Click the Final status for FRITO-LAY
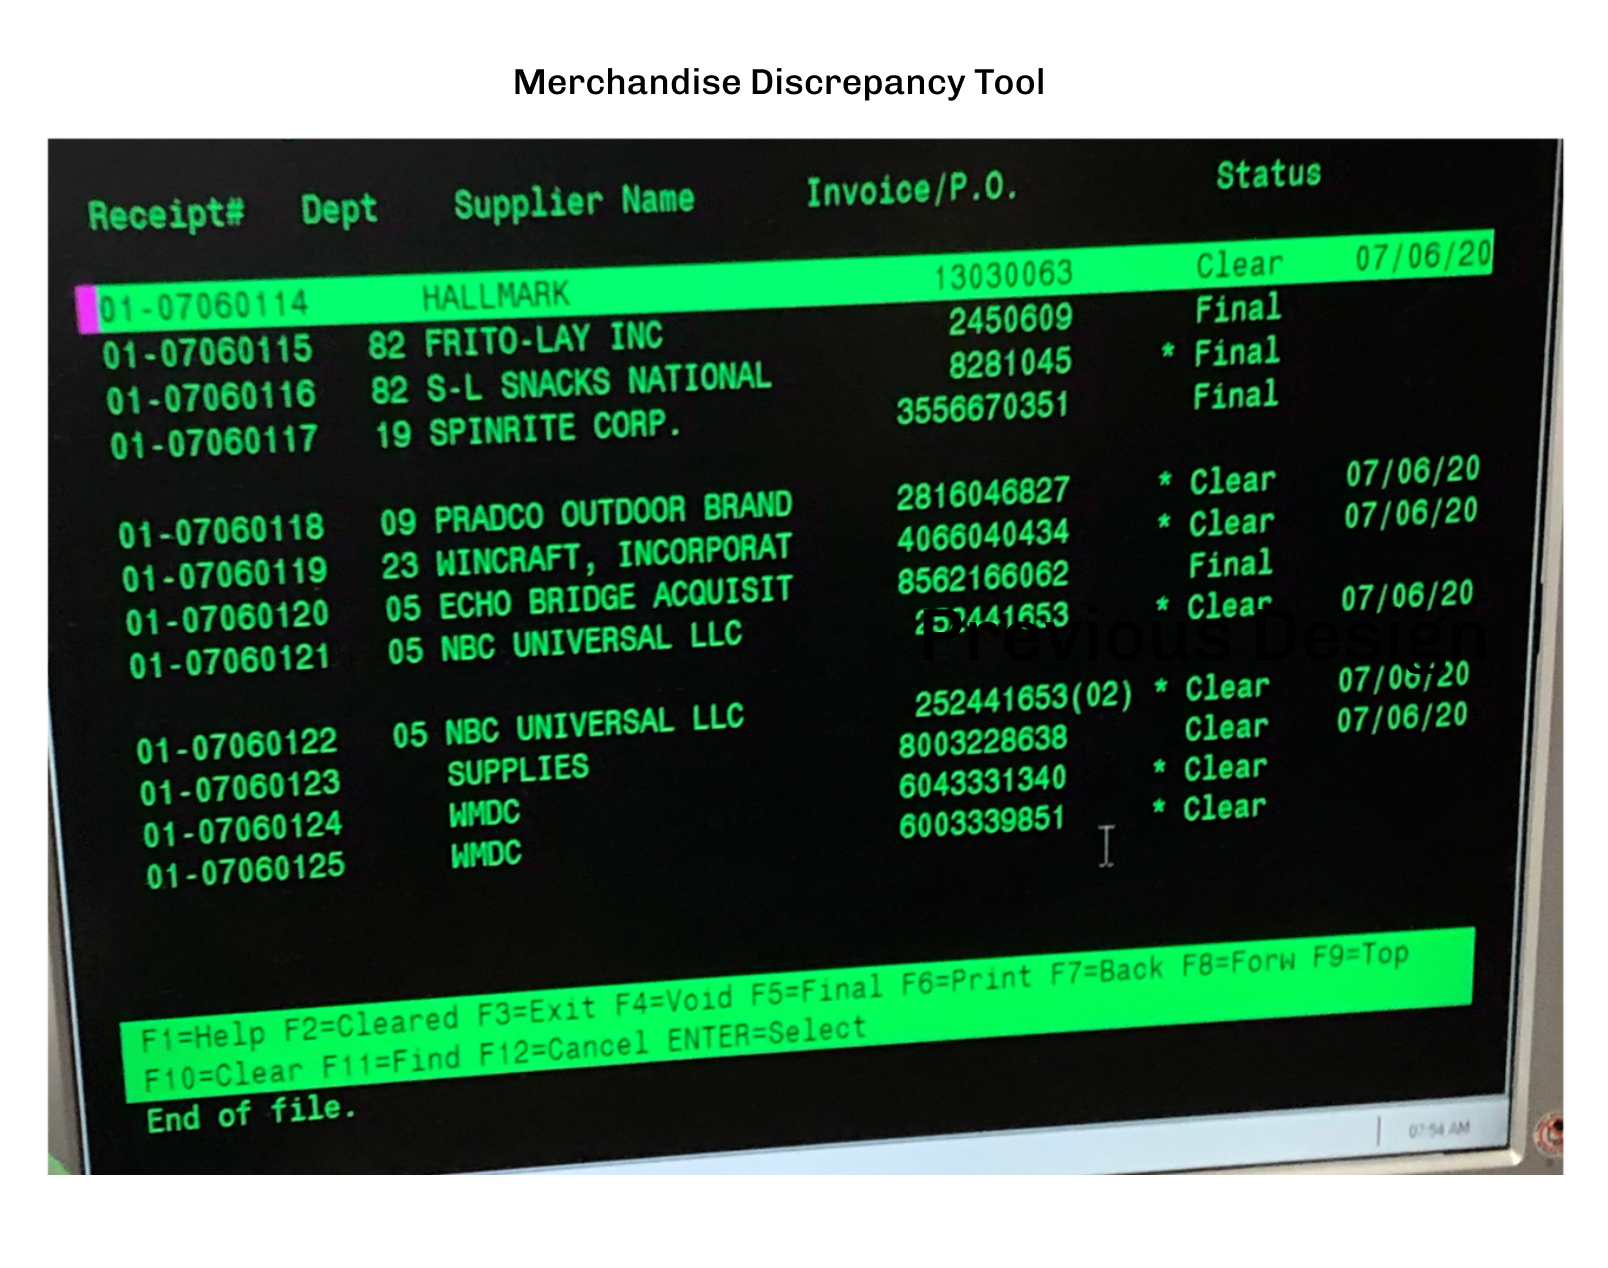This screenshot has height=1268, width=1608. [1238, 308]
